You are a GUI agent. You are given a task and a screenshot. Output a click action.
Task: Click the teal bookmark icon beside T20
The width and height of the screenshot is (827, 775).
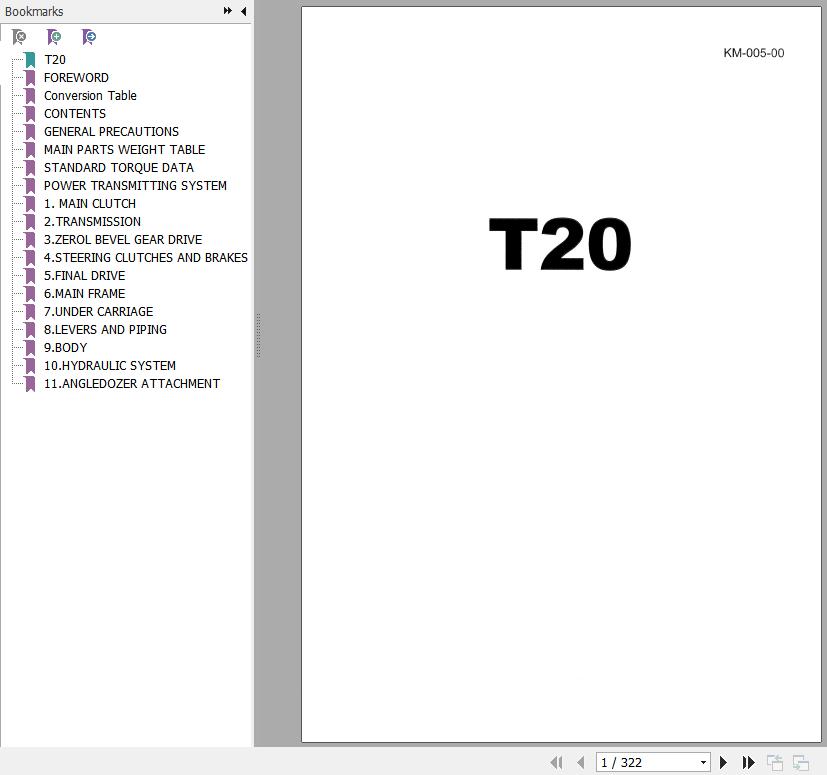click(x=30, y=60)
